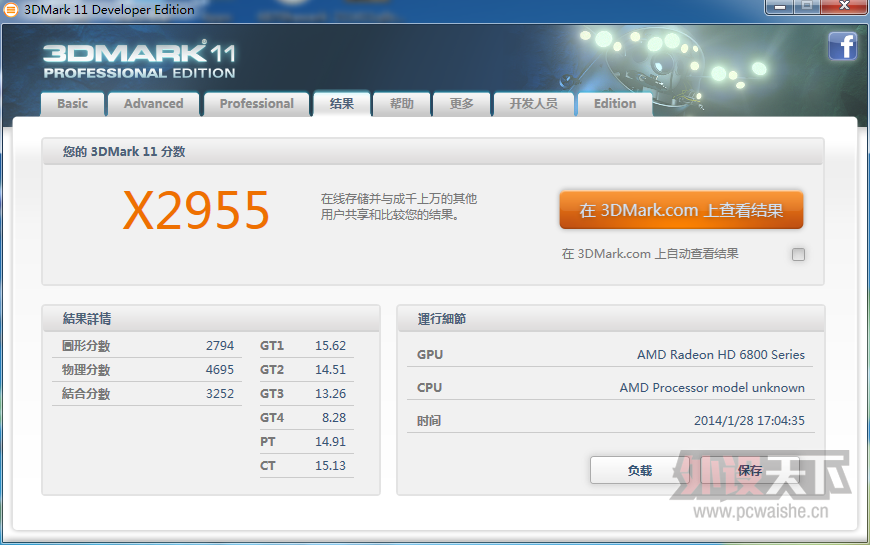870x545 pixels.
Task: Select the Professional tab
Action: pyautogui.click(x=256, y=104)
